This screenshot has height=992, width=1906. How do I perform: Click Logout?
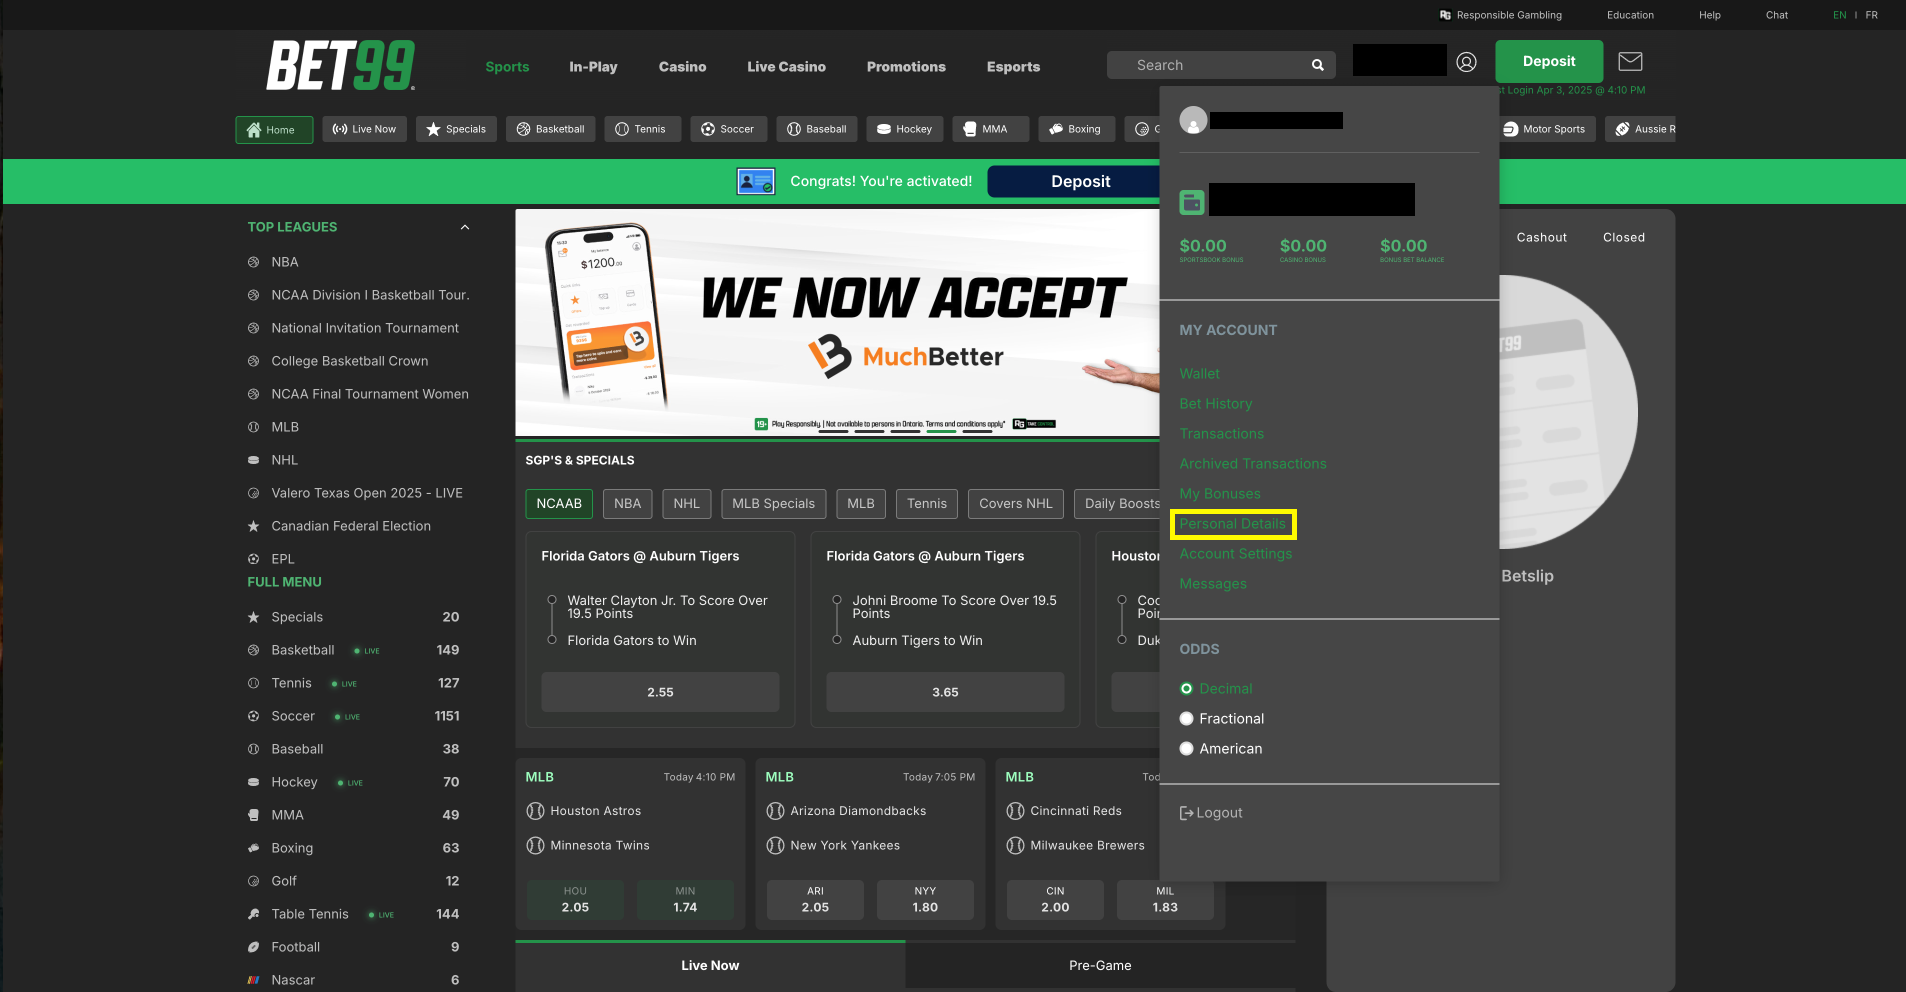(x=1211, y=813)
